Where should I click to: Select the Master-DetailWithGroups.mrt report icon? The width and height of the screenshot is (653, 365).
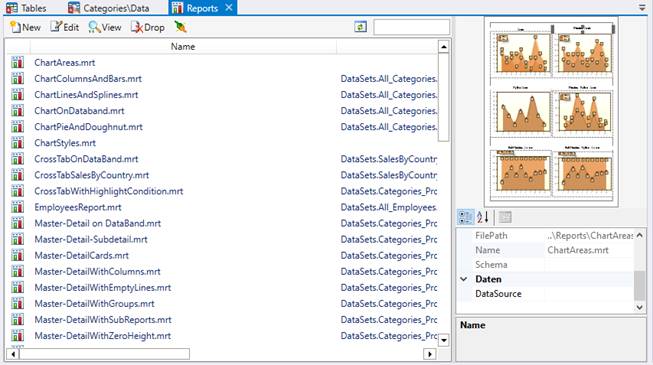click(17, 303)
